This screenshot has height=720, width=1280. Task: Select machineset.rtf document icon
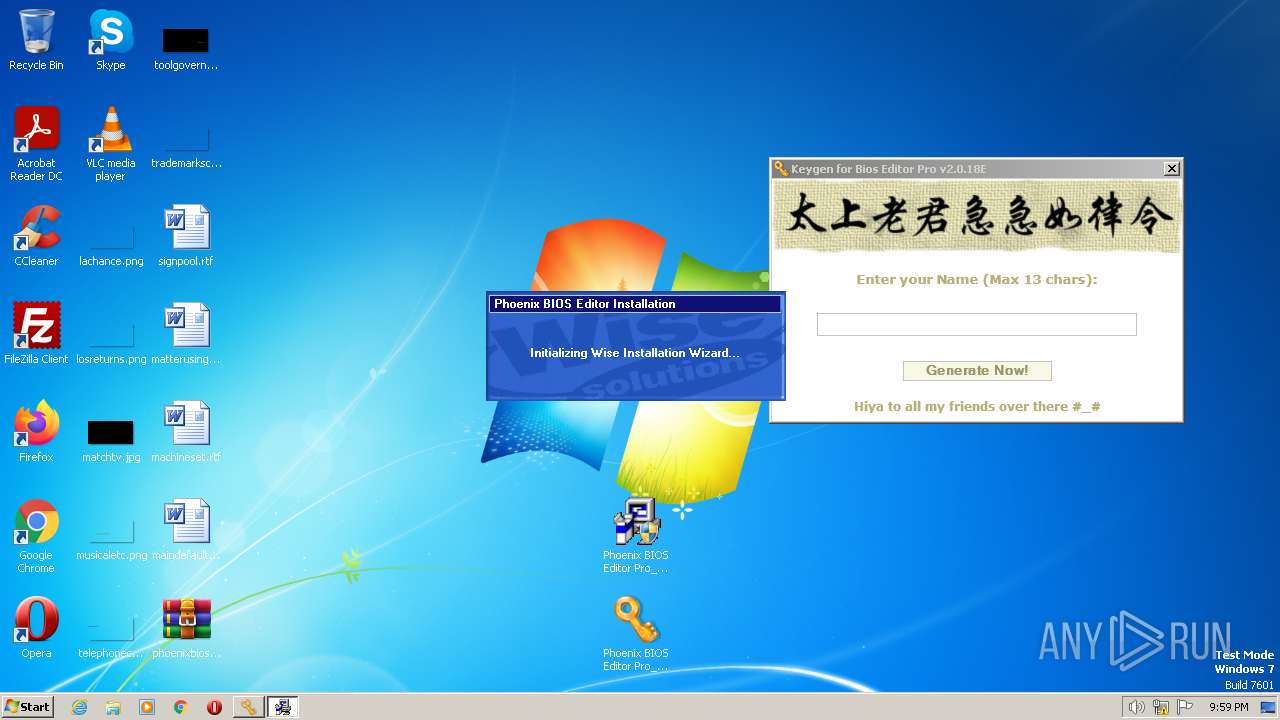[x=186, y=432]
